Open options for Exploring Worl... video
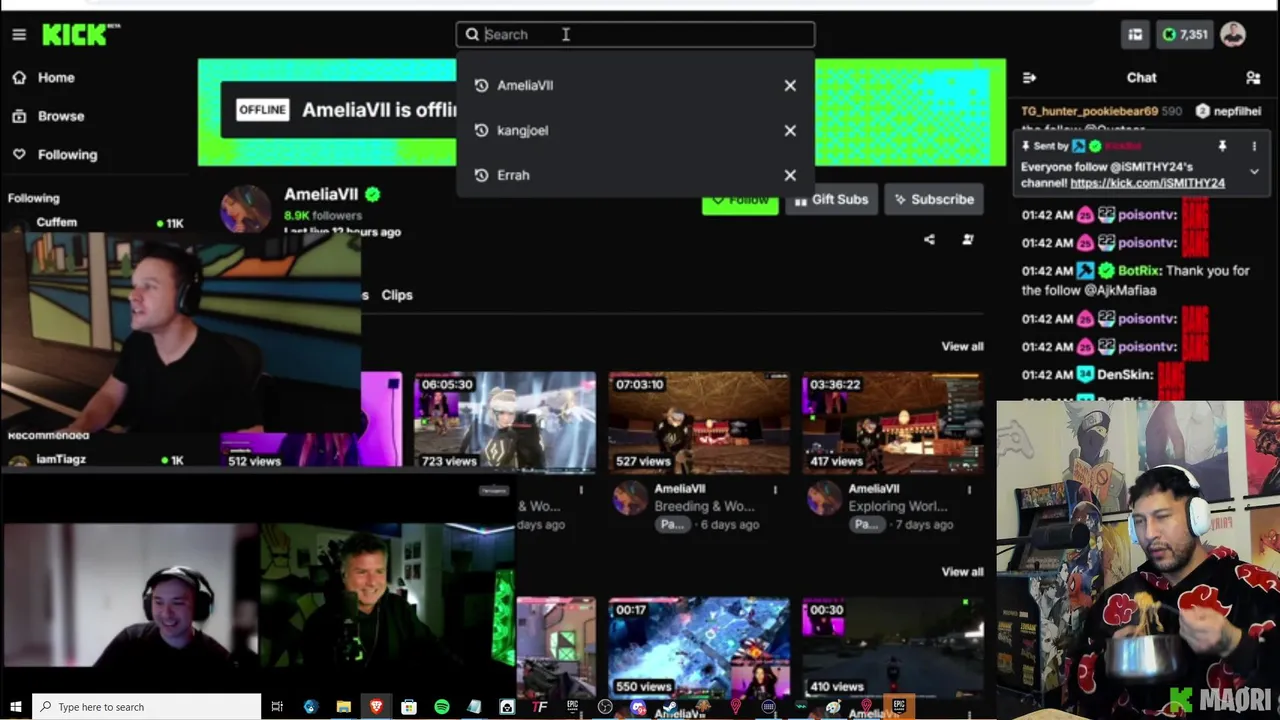1280x720 pixels. pyautogui.click(x=969, y=490)
